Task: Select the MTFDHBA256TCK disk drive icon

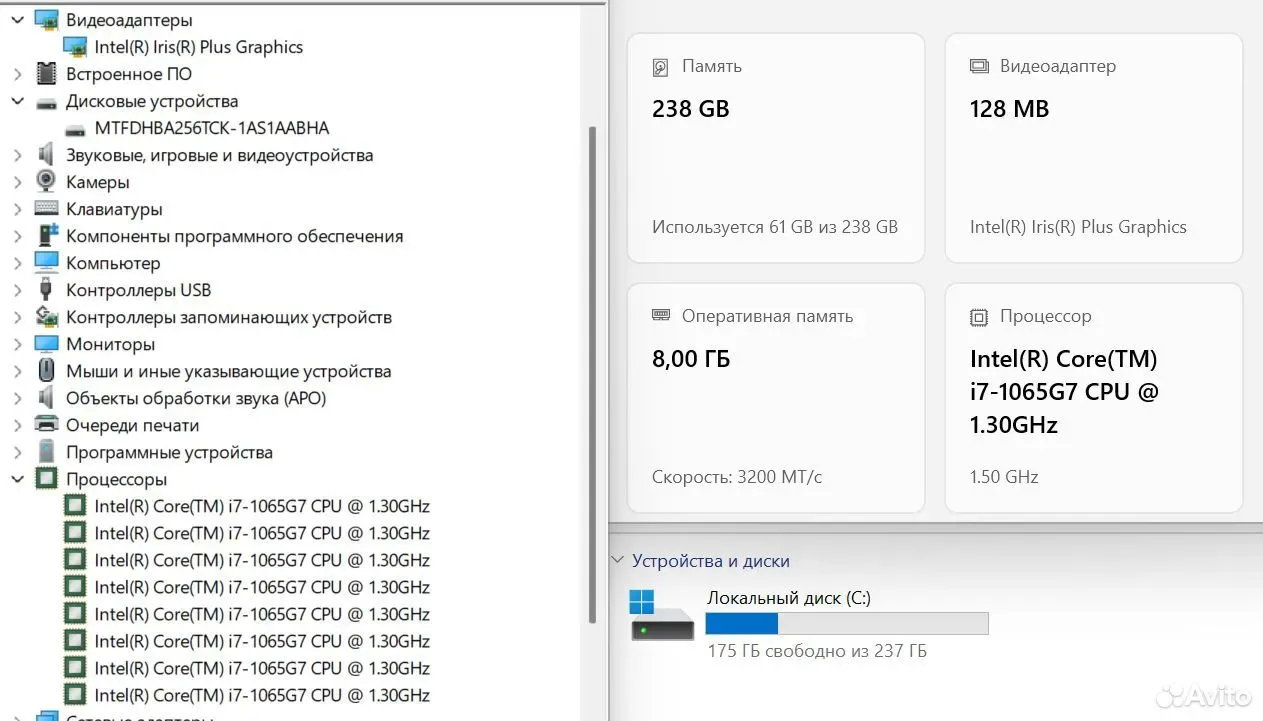Action: pyautogui.click(x=74, y=129)
